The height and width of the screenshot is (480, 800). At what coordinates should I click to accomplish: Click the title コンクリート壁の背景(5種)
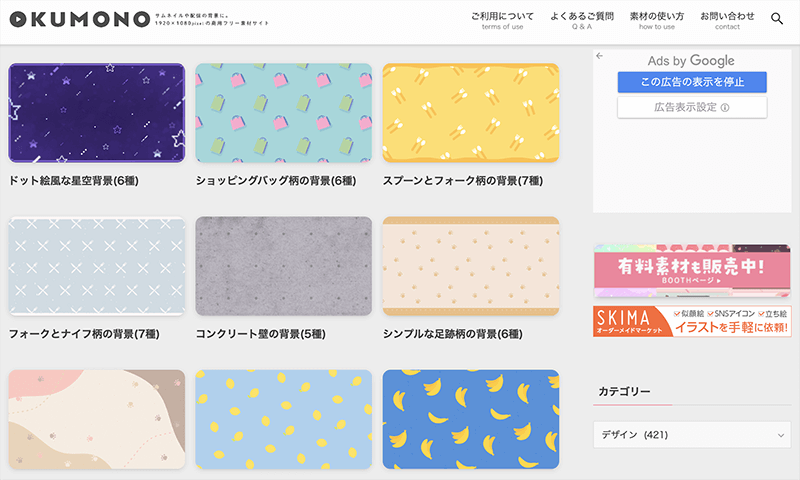261,334
